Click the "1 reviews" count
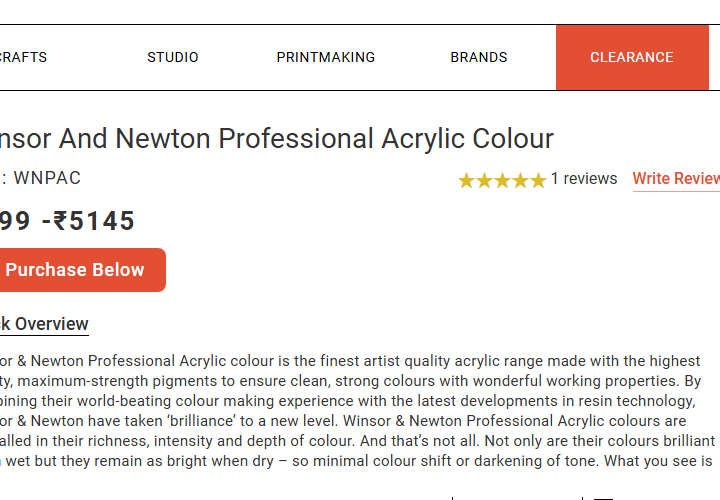 point(584,179)
